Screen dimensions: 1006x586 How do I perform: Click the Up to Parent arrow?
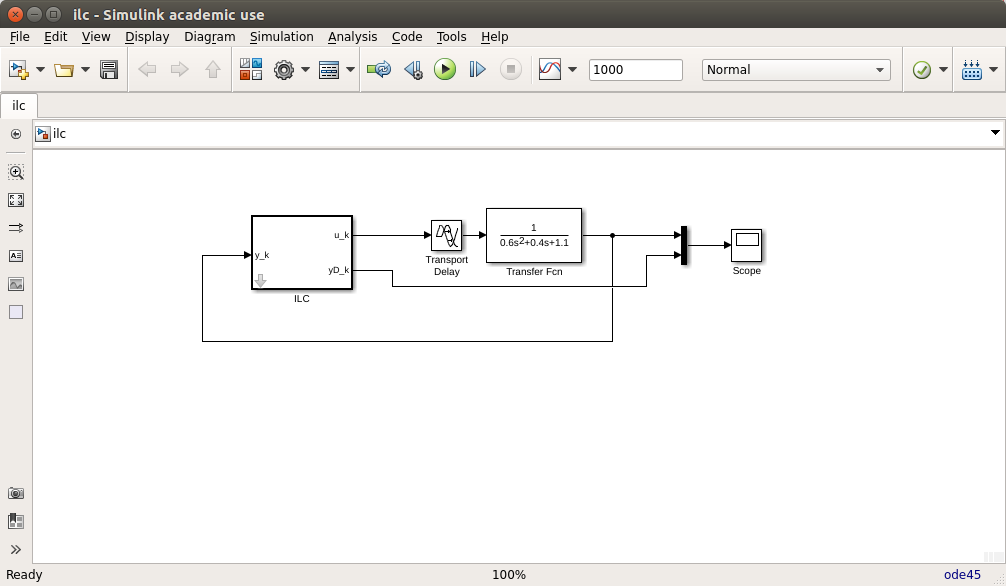pos(213,69)
